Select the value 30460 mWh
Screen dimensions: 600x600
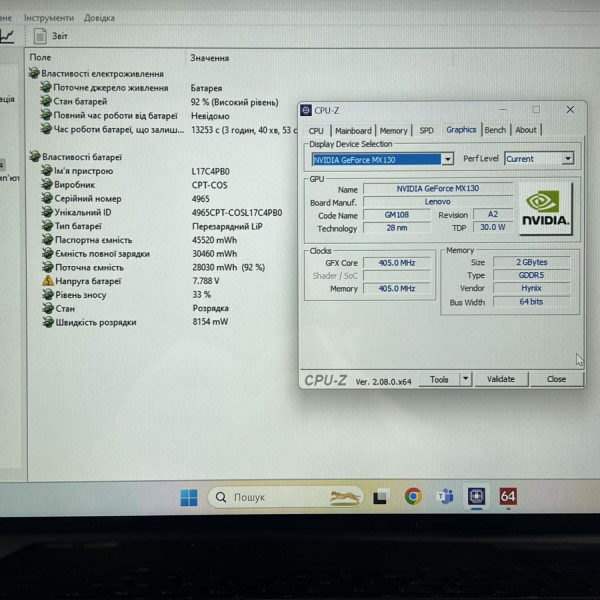click(214, 254)
